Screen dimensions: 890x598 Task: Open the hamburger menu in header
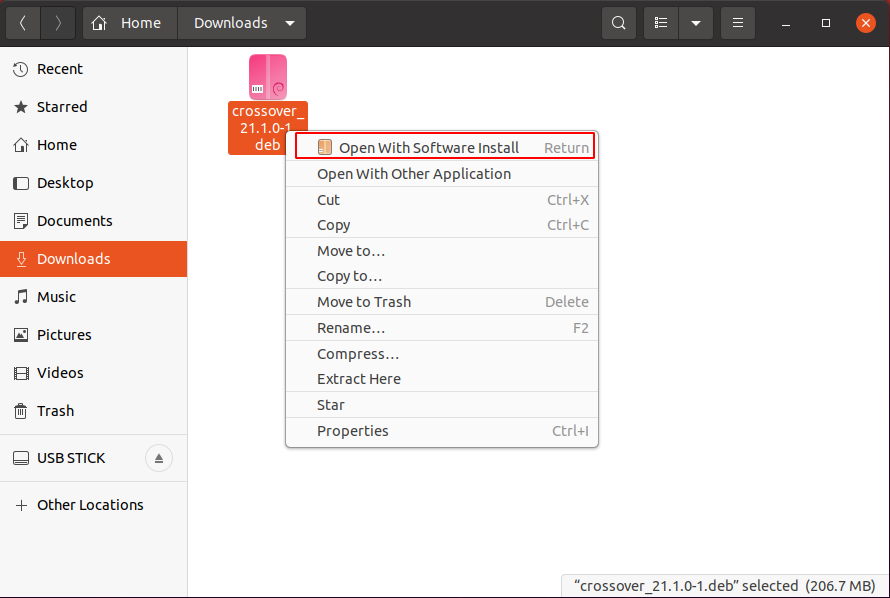click(737, 23)
